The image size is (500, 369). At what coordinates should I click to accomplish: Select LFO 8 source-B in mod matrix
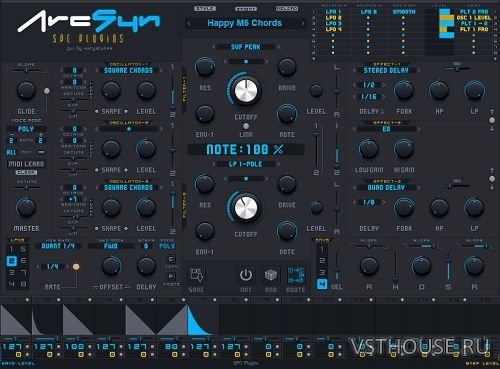(368, 12)
